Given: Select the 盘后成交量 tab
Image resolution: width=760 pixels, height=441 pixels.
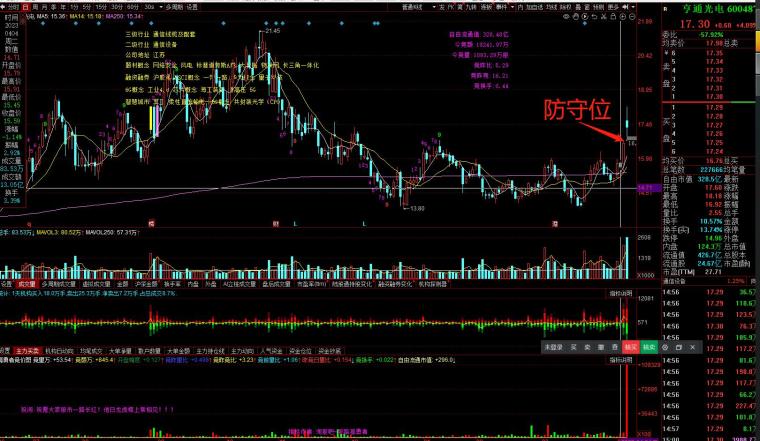Looking at the screenshot, I should click(276, 284).
